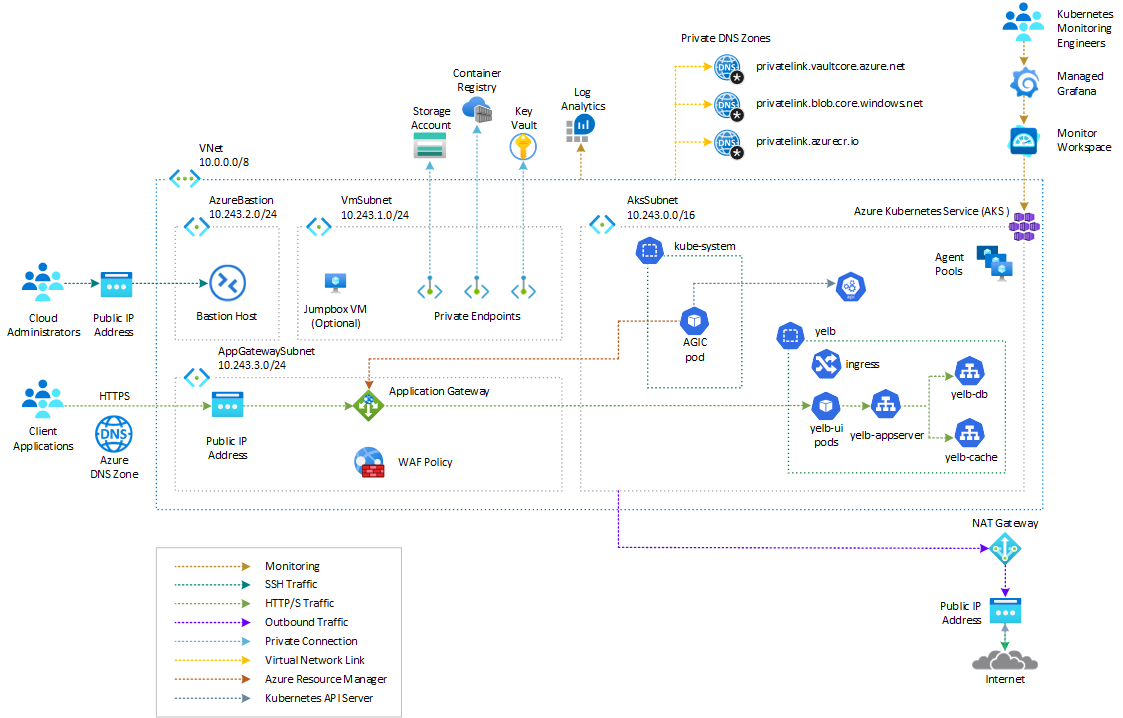Click the yelb-ui pods icon
Image resolution: width=1123 pixels, height=718 pixels.
(826, 407)
